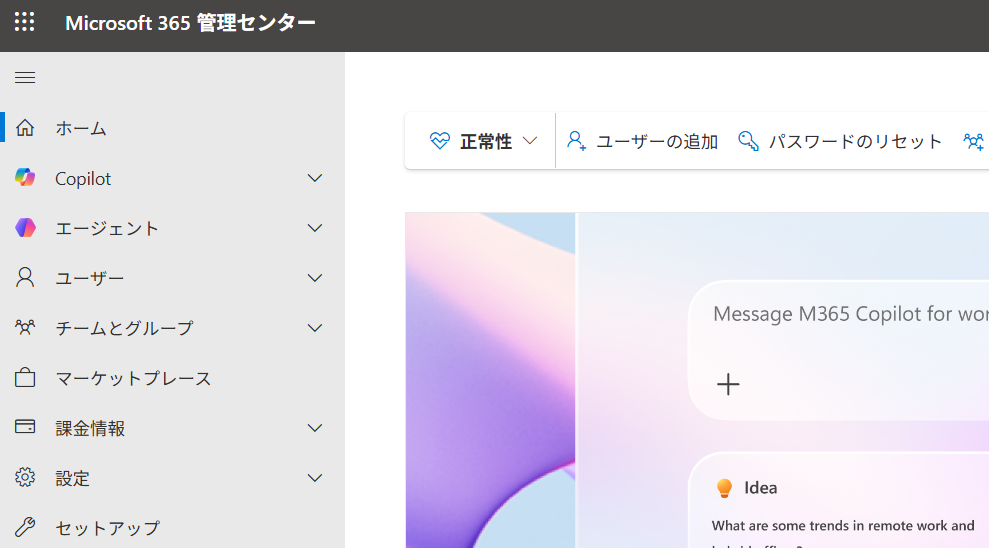This screenshot has height=548, width=989.
Task: Click the 課金情報 credit card icon
Action: tap(25, 428)
